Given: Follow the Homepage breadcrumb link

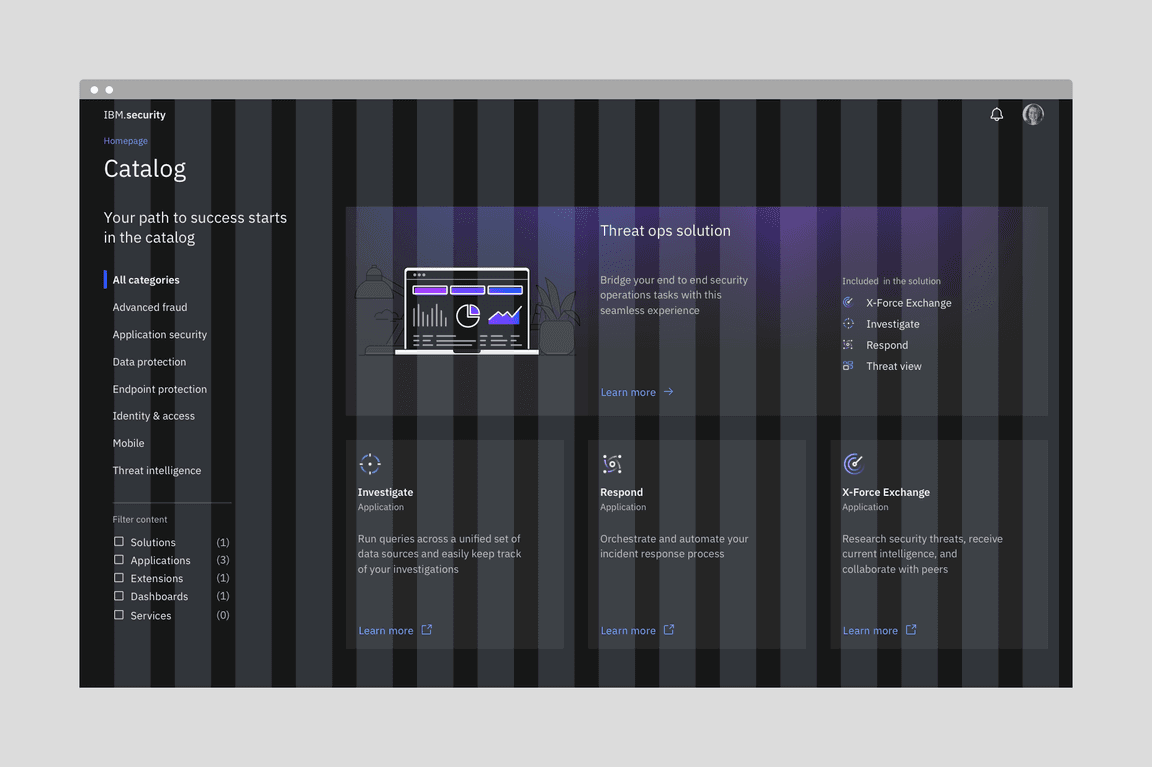Looking at the screenshot, I should coord(126,141).
